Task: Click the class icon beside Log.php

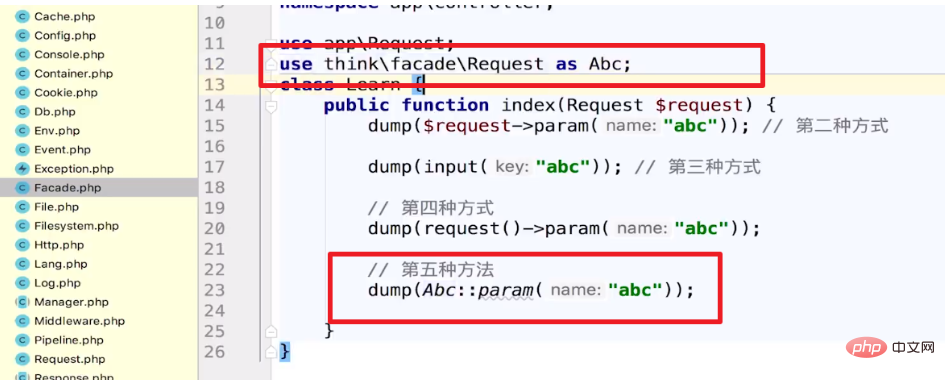Action: click(x=22, y=283)
